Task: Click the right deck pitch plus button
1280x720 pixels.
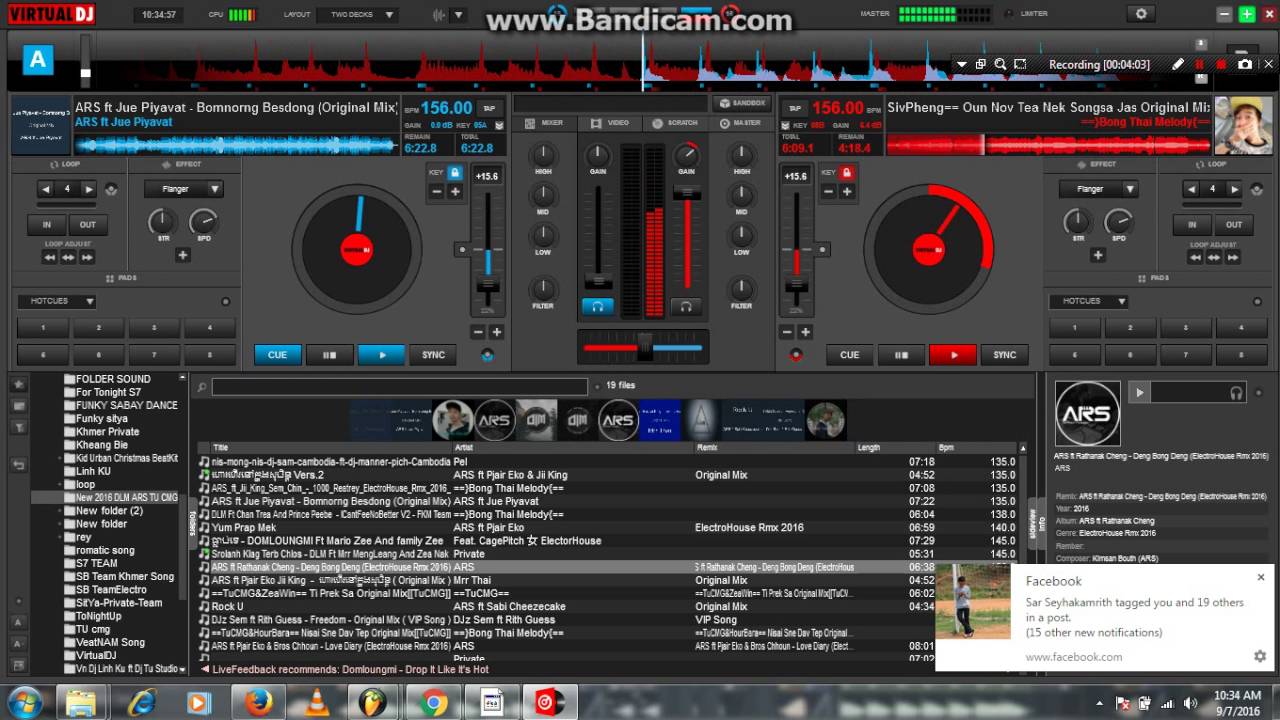Action: tap(806, 332)
